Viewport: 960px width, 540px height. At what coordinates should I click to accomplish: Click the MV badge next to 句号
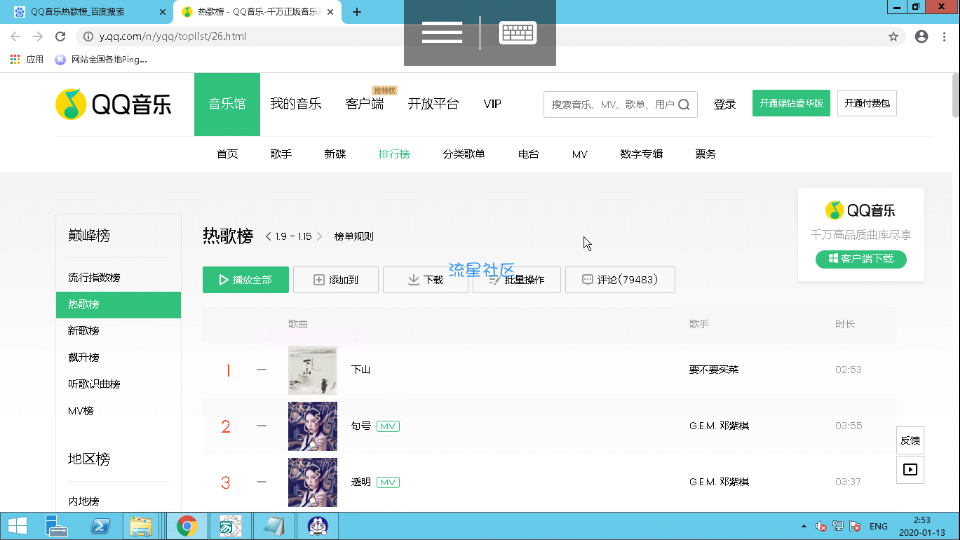(x=388, y=426)
